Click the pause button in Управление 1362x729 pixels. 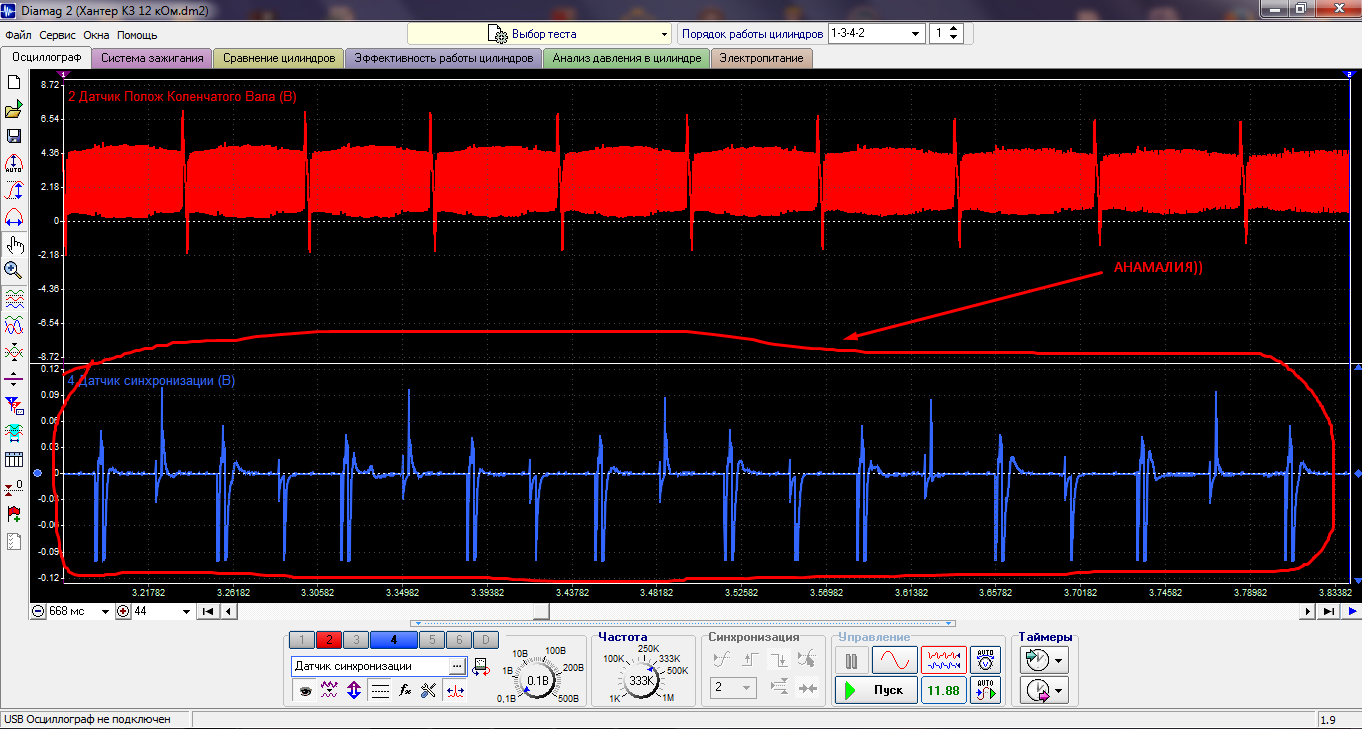[852, 661]
